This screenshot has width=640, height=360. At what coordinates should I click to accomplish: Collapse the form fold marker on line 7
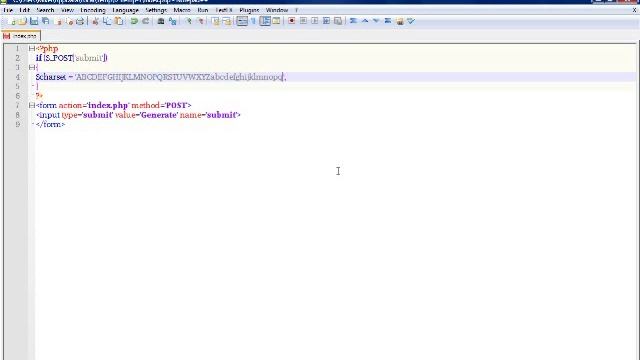coord(31,105)
